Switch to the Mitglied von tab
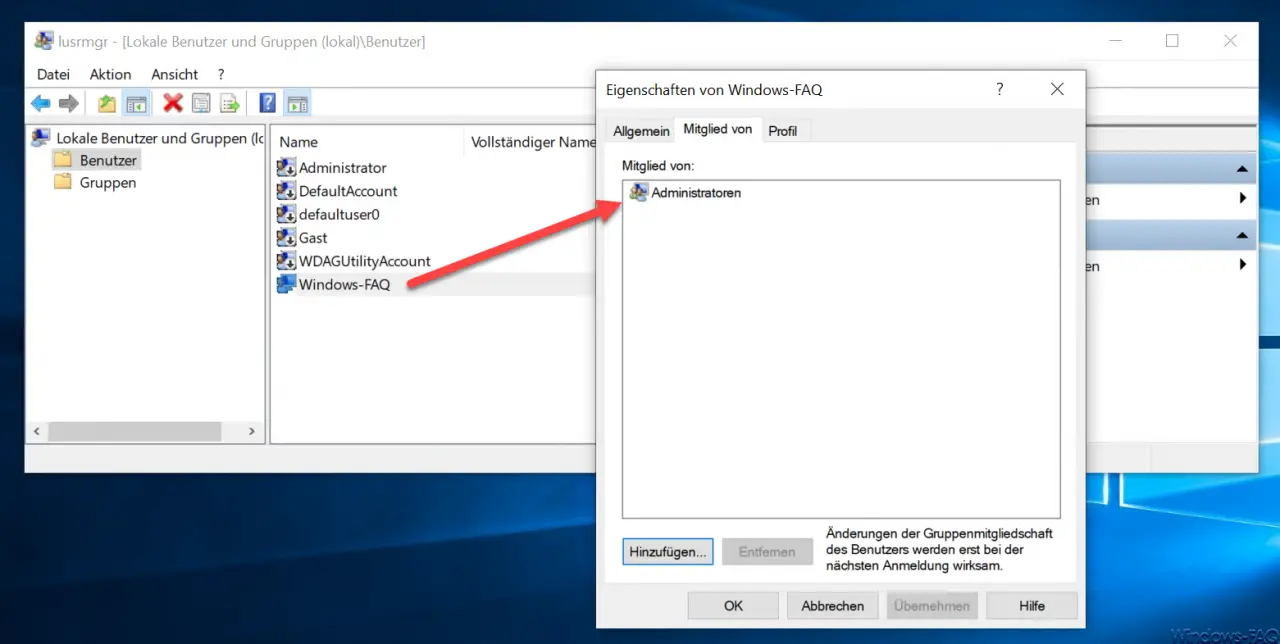 tap(718, 130)
